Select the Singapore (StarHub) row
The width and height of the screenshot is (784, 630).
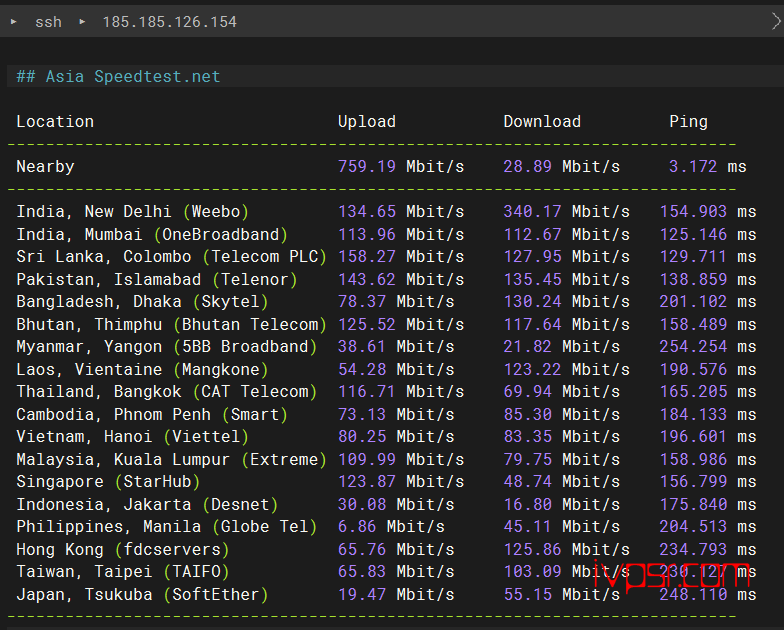[x=386, y=482]
